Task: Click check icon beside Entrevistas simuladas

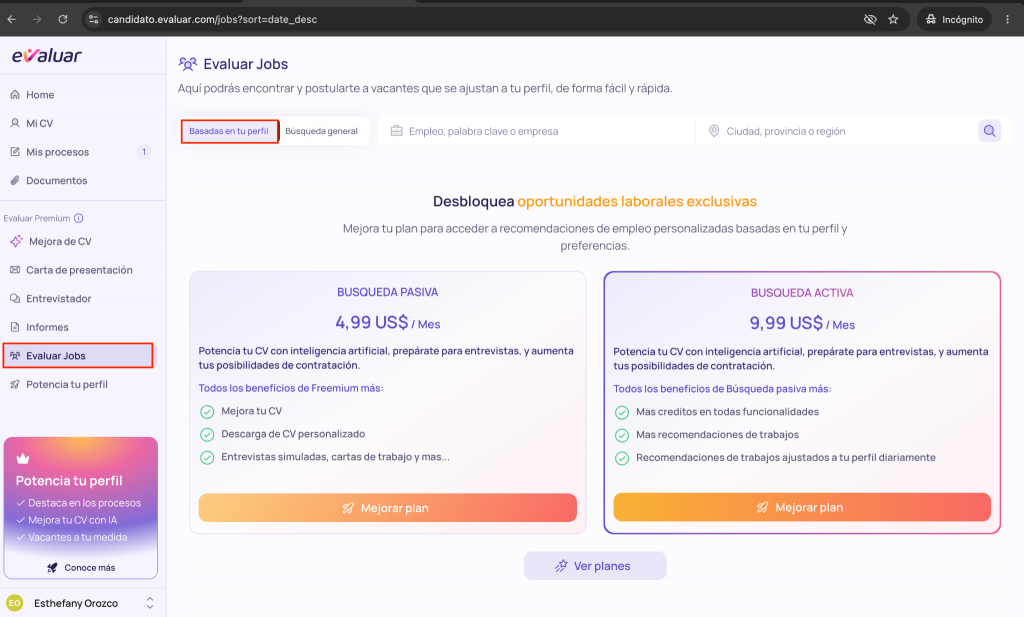Action: 207,458
